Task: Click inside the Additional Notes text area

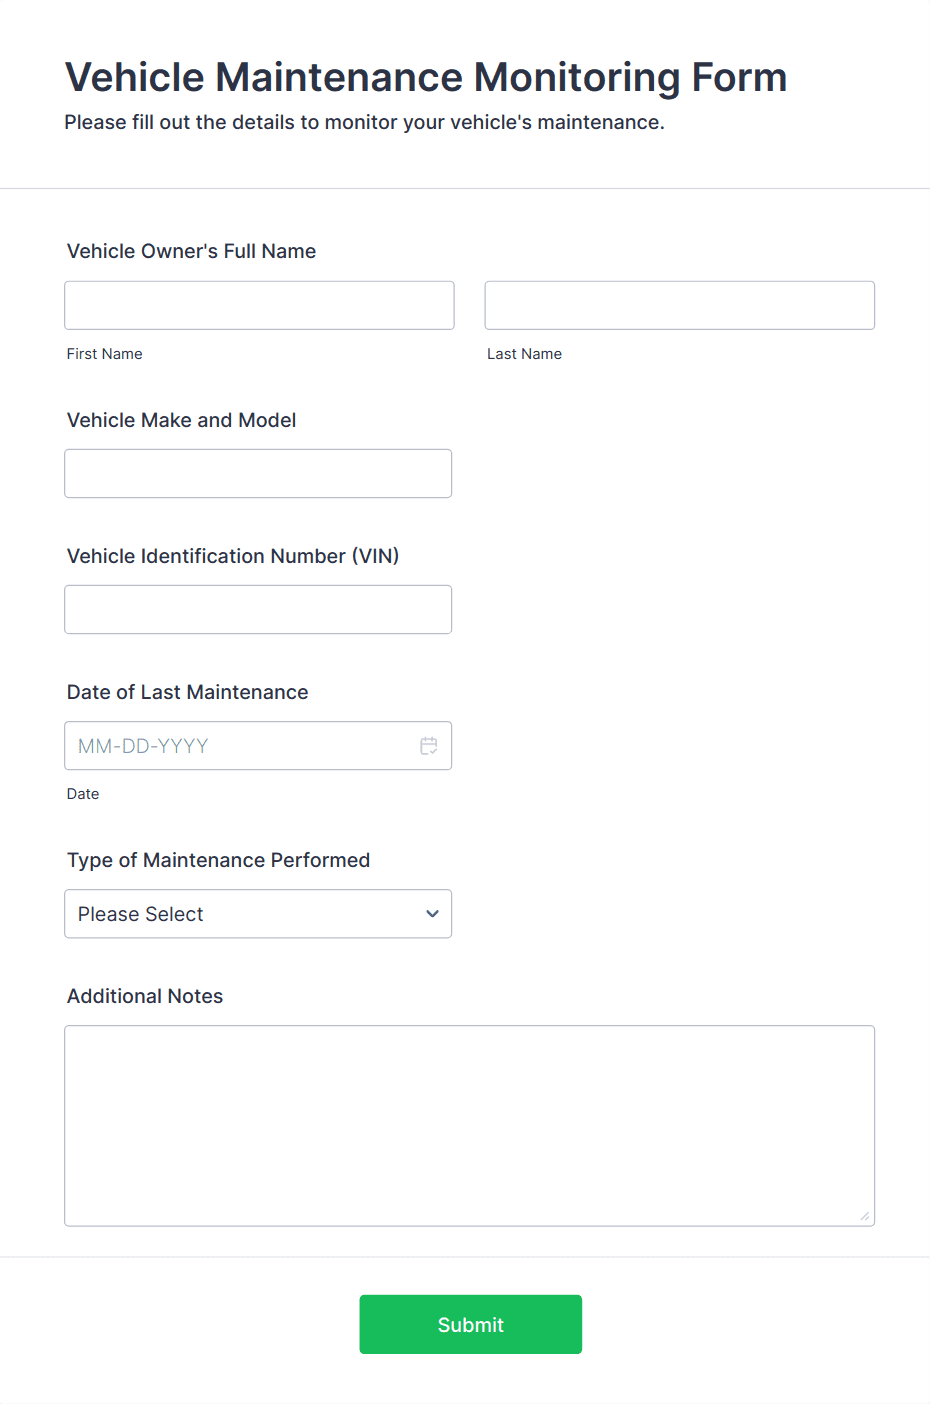Action: pyautogui.click(x=470, y=1126)
